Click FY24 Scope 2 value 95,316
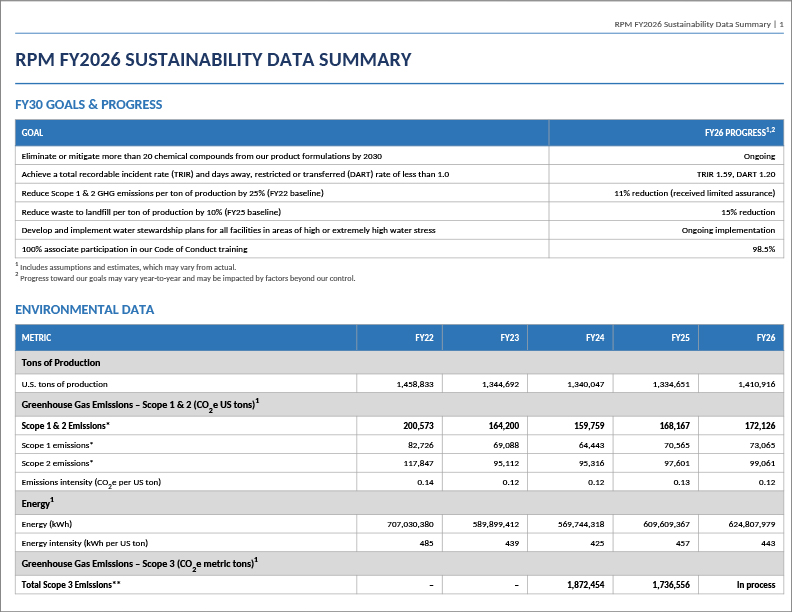Screen dimensions: 792x612 coord(591,463)
